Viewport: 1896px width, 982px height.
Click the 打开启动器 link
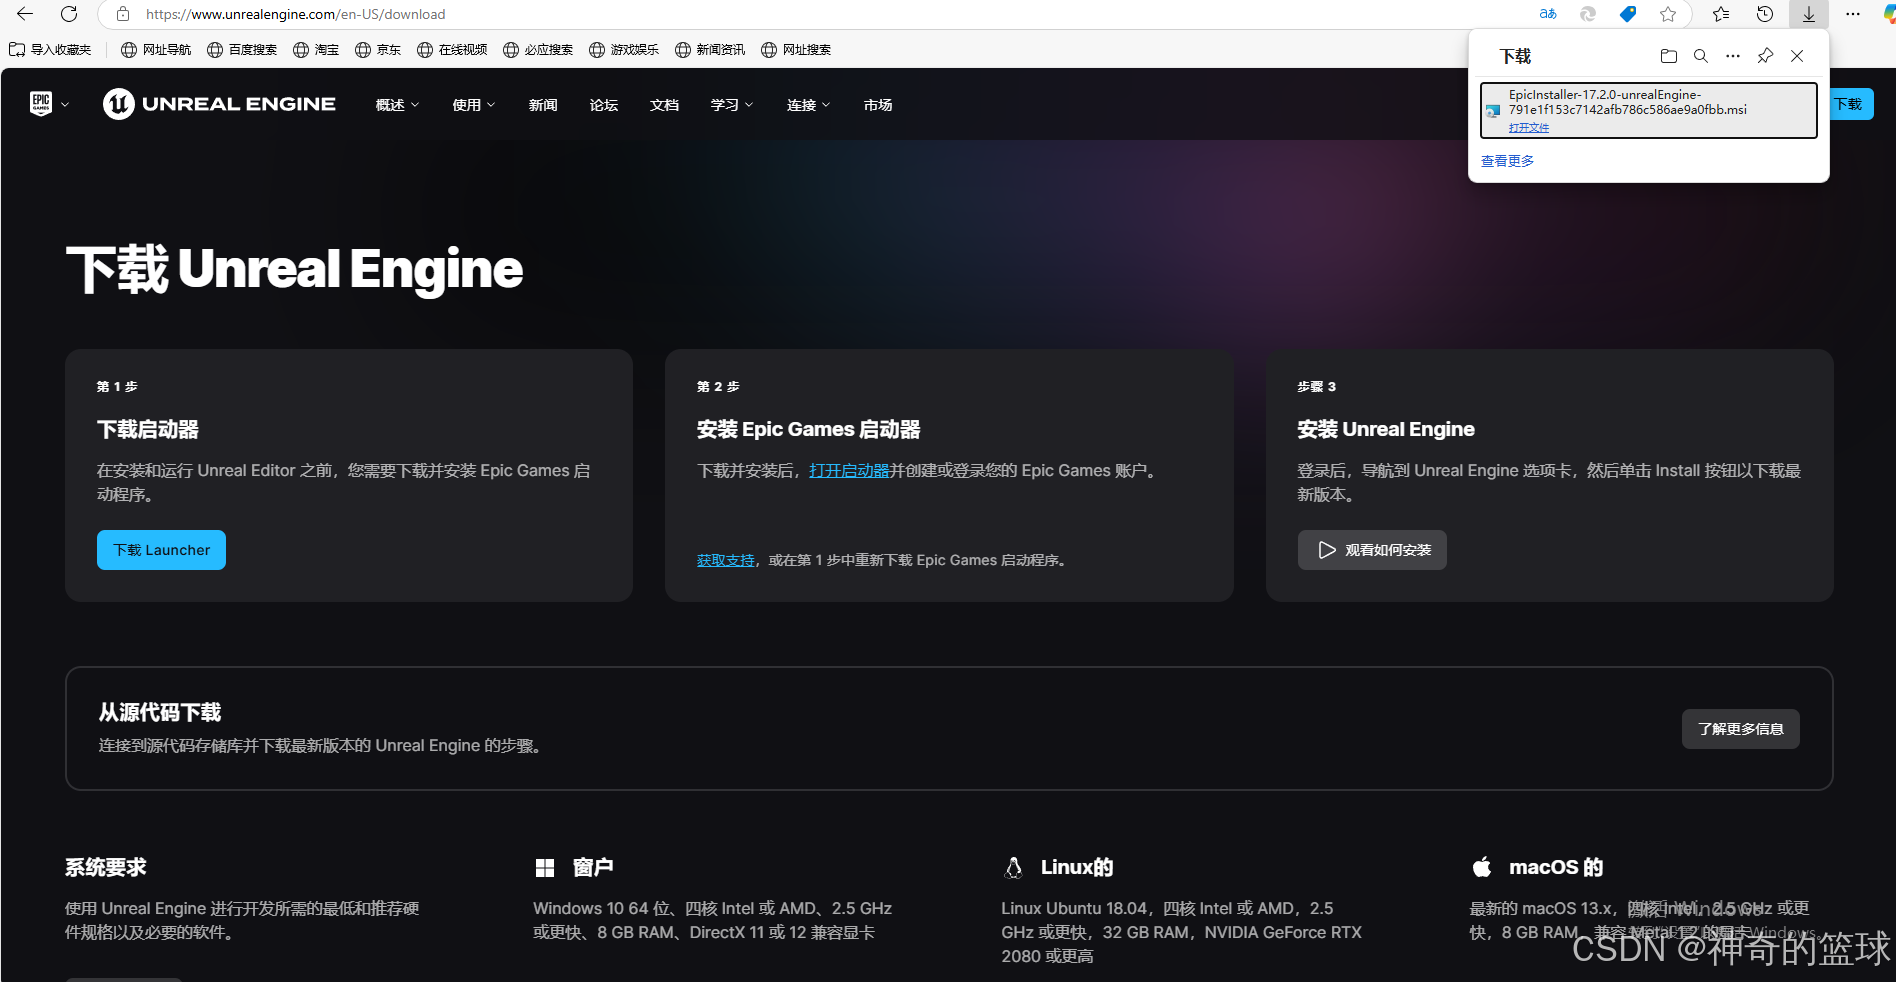pos(849,471)
